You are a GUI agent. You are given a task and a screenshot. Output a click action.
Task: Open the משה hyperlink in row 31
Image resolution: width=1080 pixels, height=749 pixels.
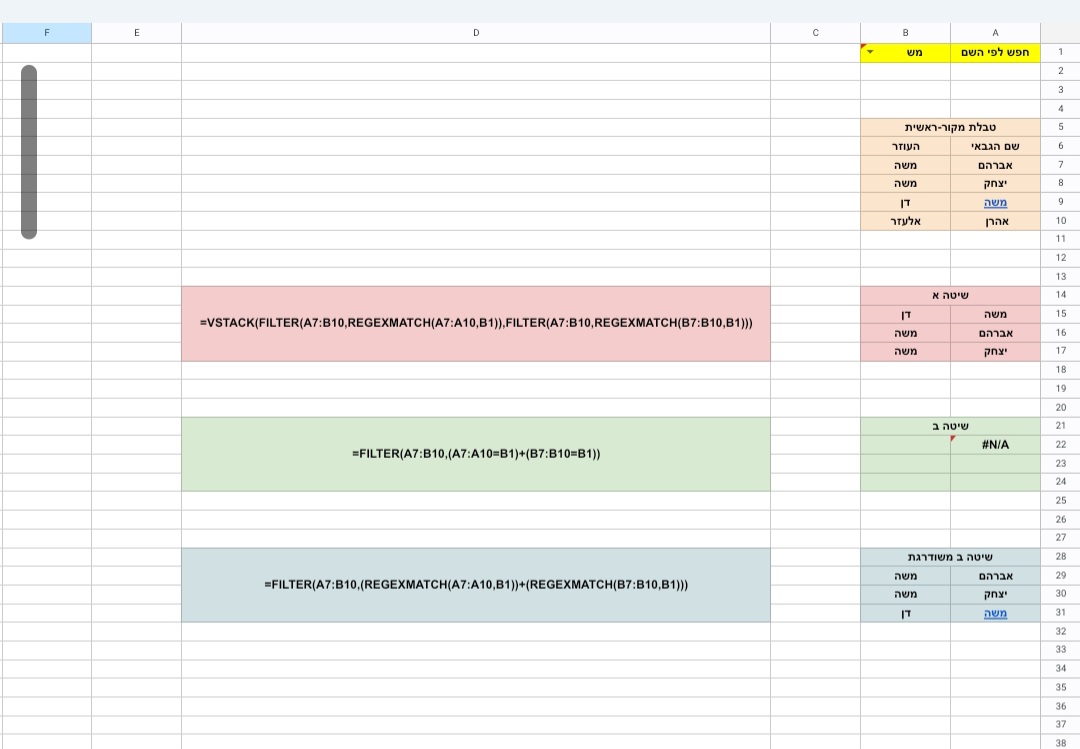tap(994, 613)
